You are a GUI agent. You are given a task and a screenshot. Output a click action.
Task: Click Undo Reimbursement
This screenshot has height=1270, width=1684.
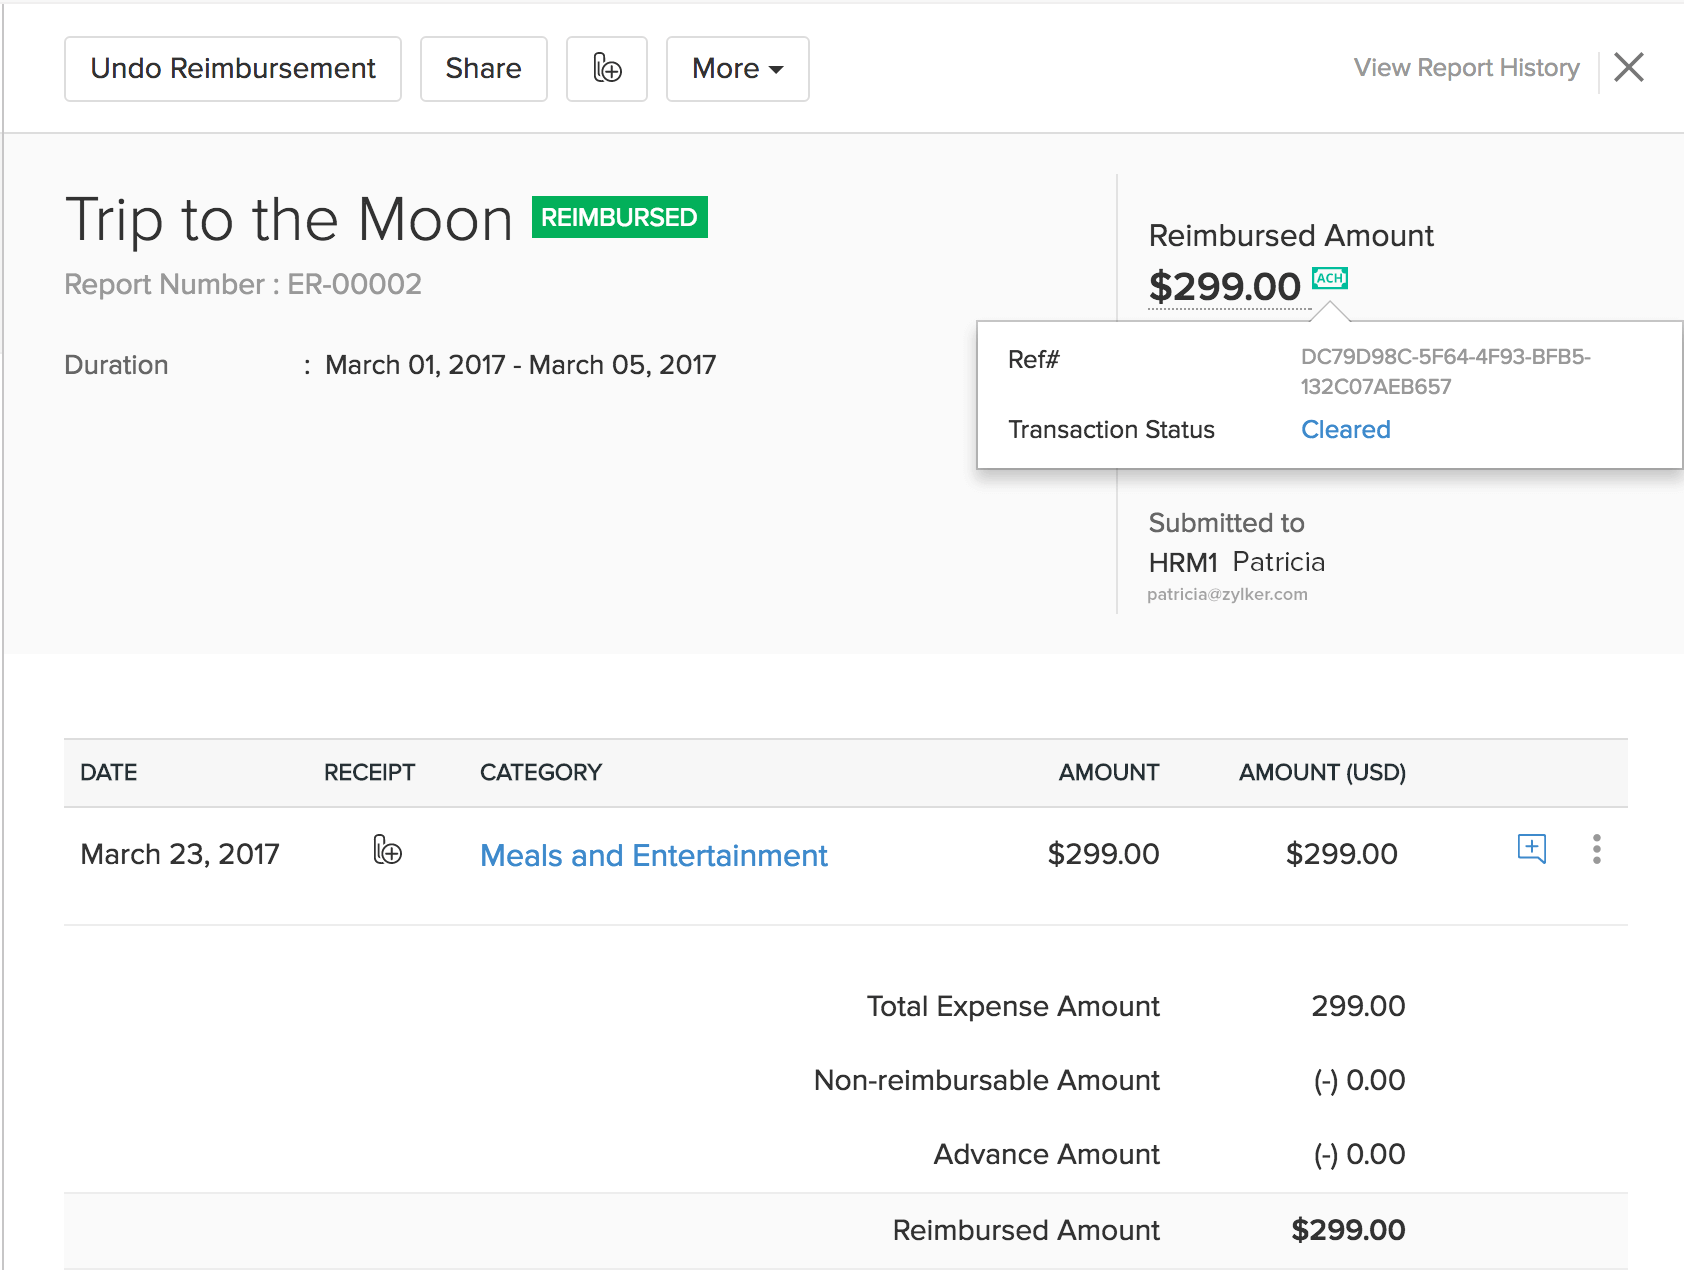pyautogui.click(x=232, y=68)
